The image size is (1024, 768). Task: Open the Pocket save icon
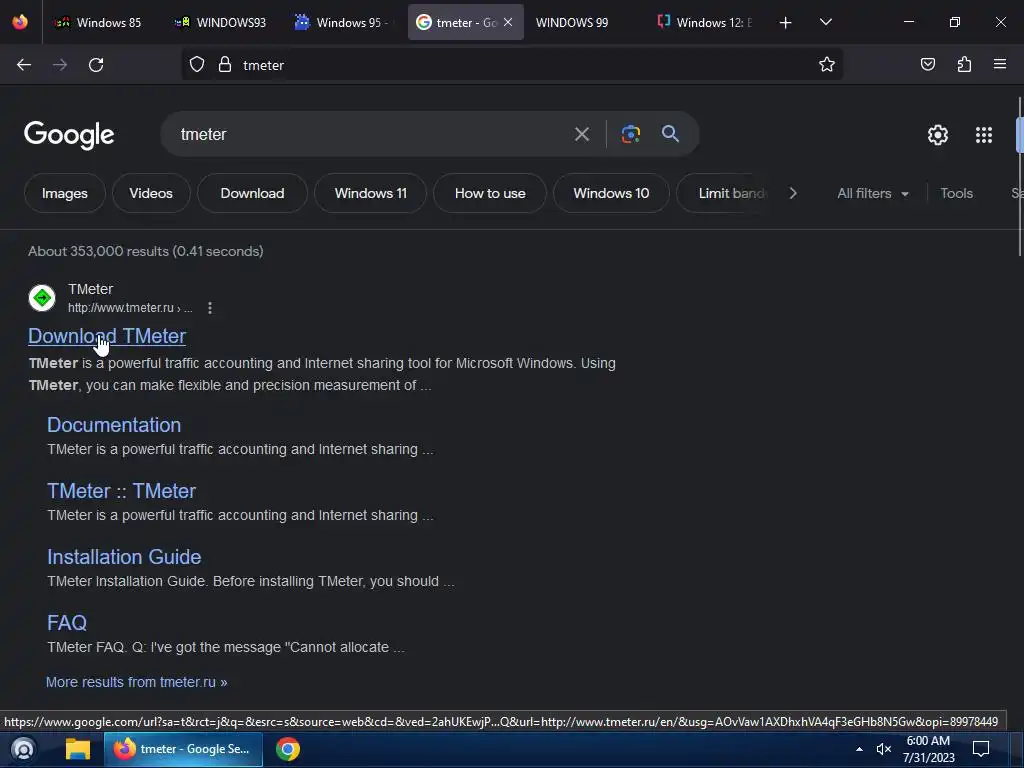tap(927, 65)
